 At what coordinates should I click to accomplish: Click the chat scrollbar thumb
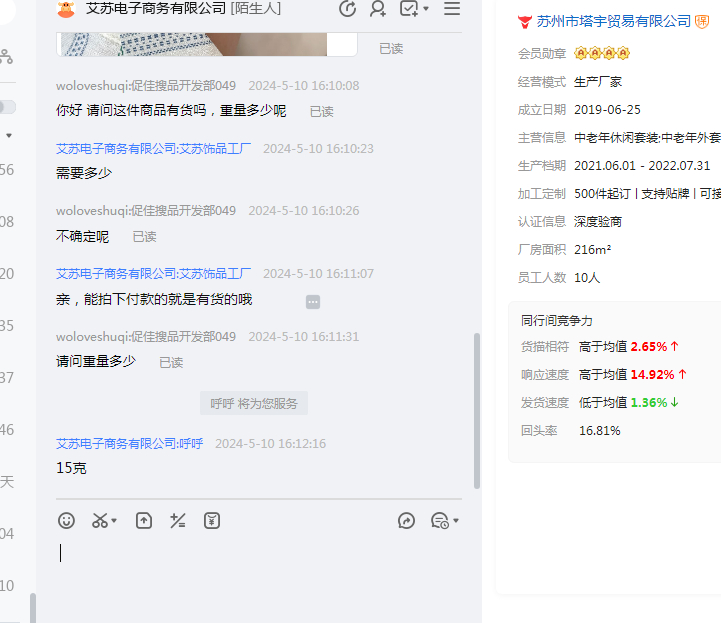pos(477,411)
